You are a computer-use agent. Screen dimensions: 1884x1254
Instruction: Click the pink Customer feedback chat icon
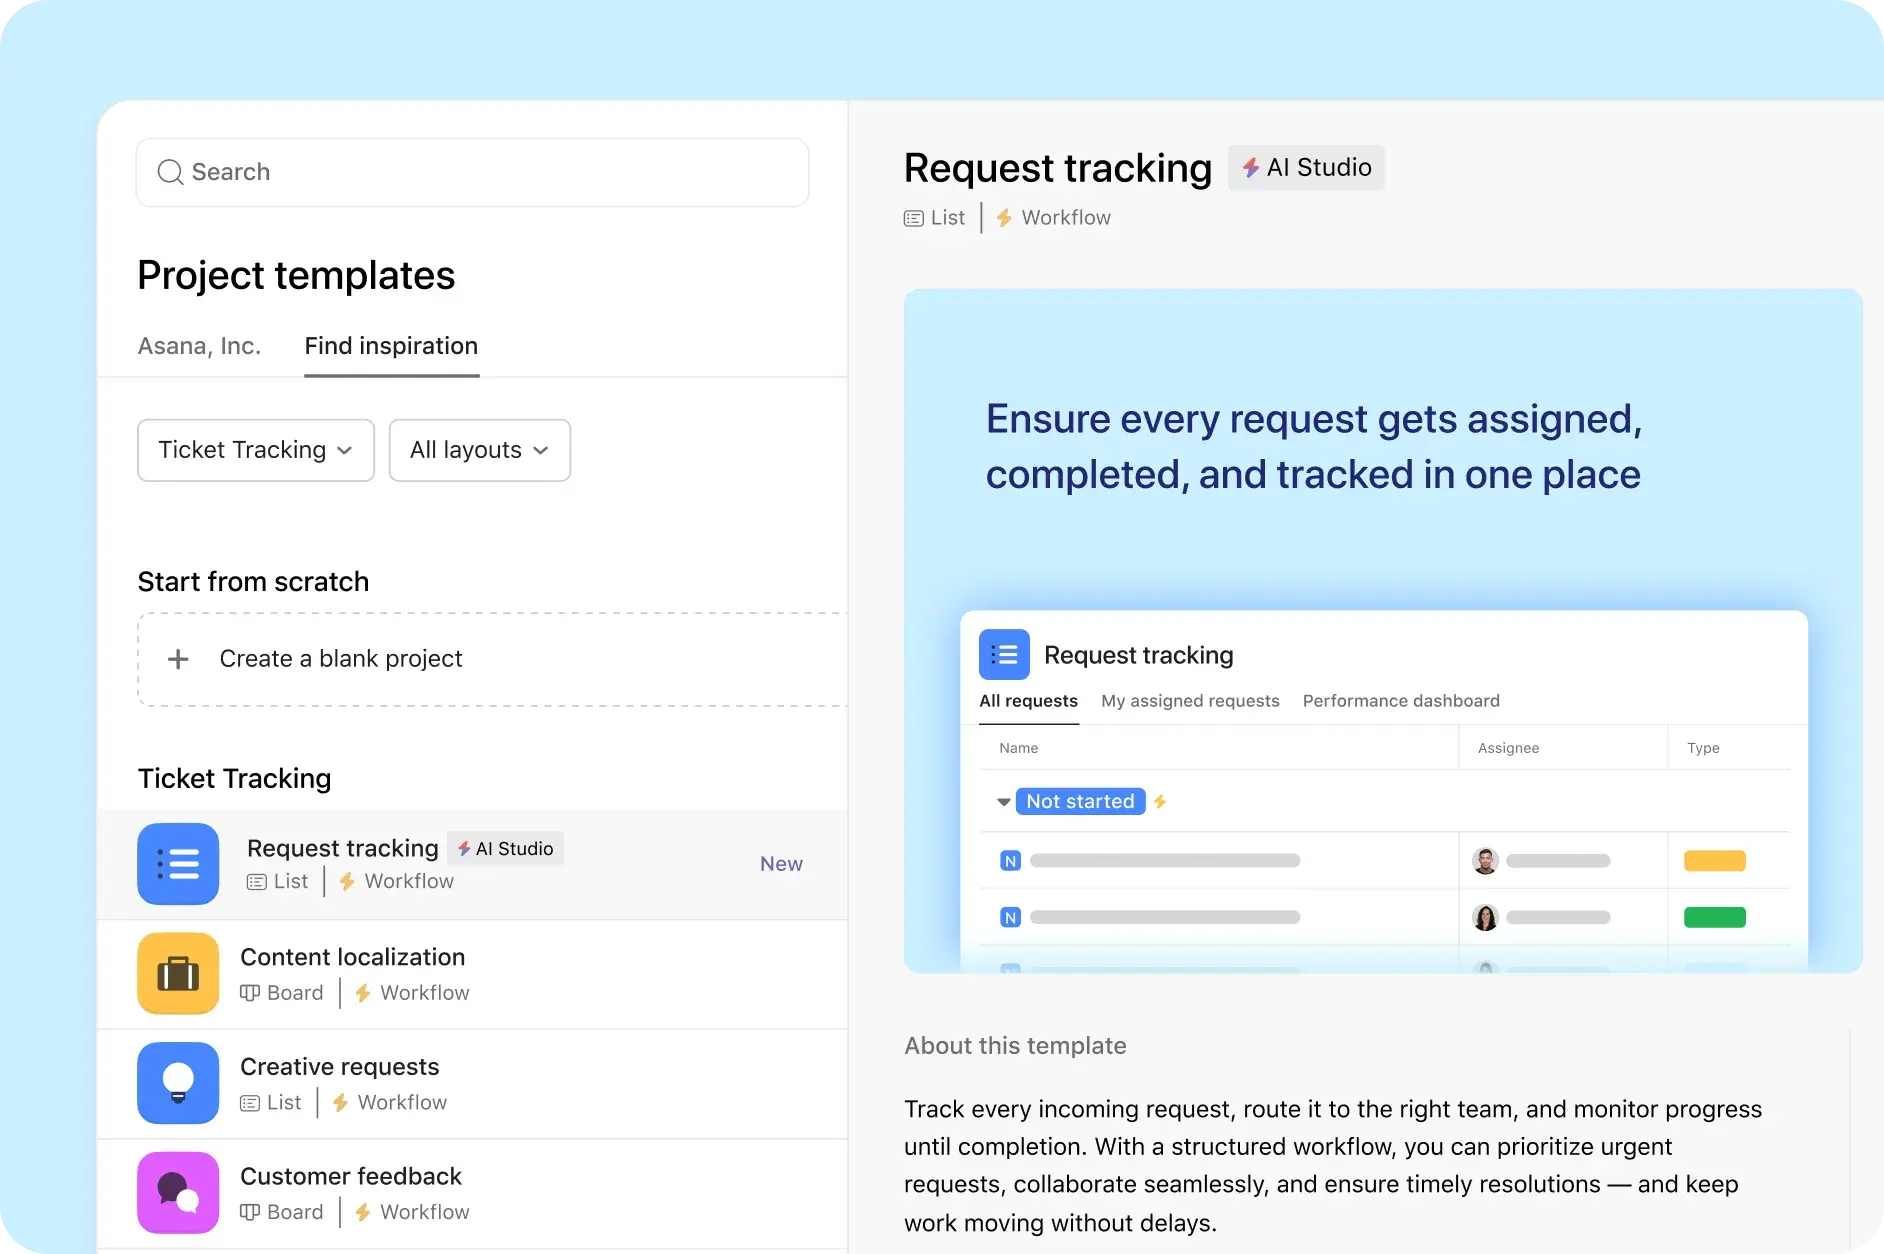point(178,1193)
